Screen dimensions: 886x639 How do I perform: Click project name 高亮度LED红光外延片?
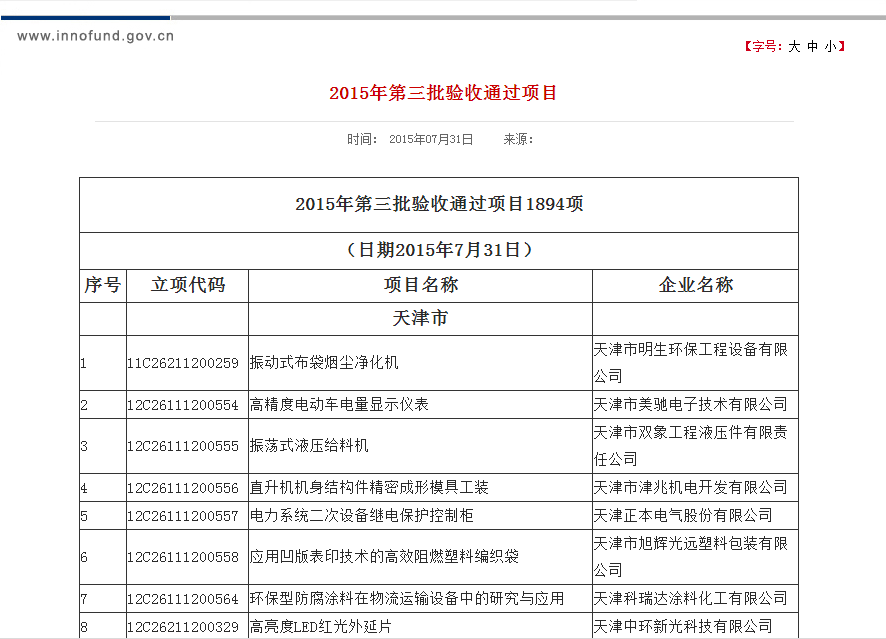[321, 627]
